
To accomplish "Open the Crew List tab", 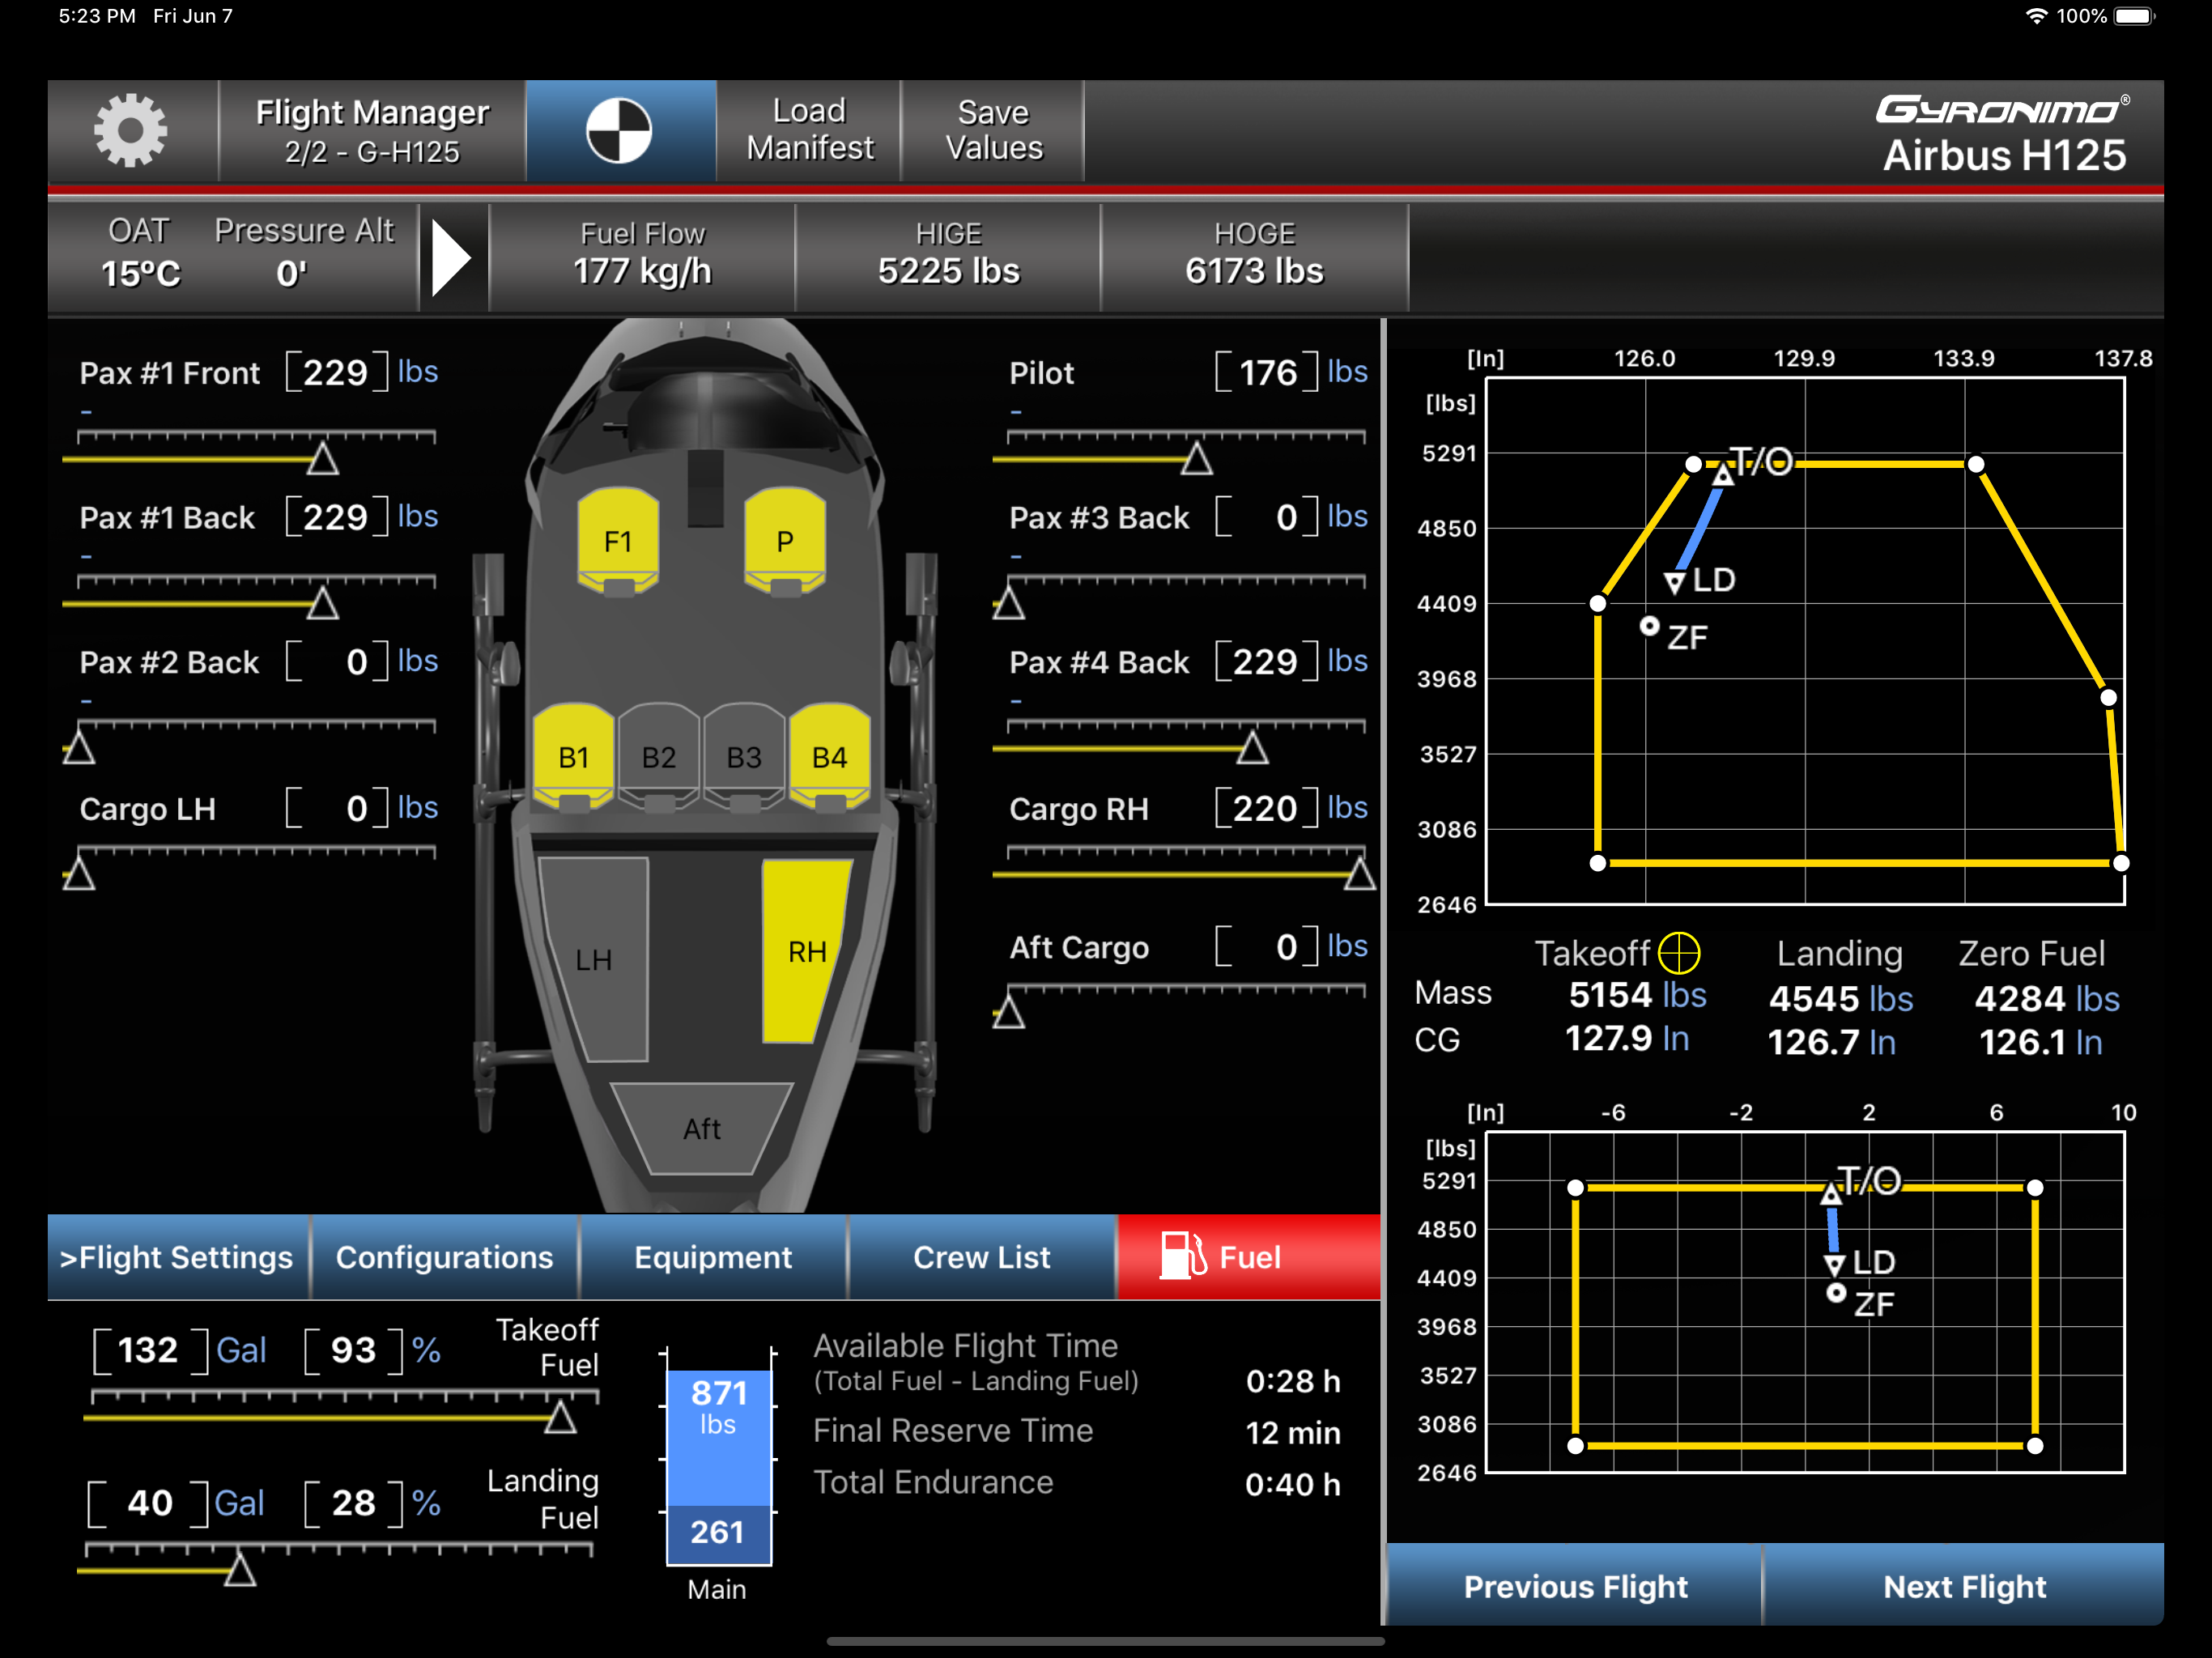I will coord(982,1257).
